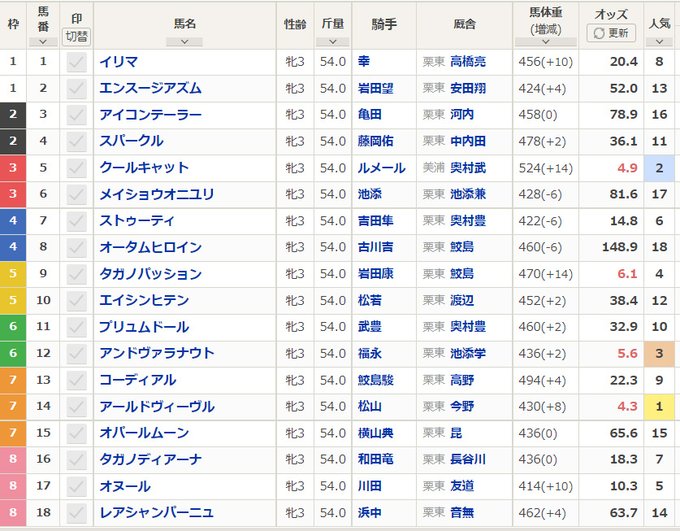The height and width of the screenshot is (531, 680).
Task: Open trainer page for 音無
Action: coord(462,512)
